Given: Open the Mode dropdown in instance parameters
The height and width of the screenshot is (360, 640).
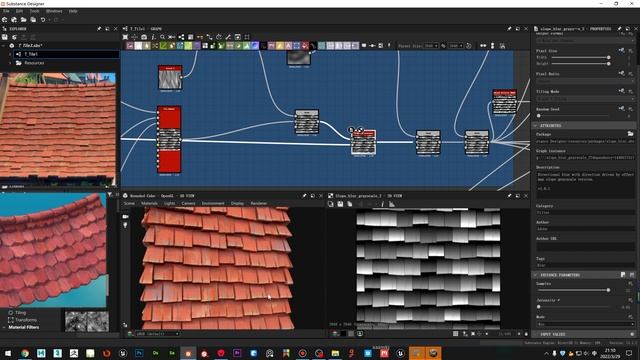Looking at the screenshot, I should [584, 324].
